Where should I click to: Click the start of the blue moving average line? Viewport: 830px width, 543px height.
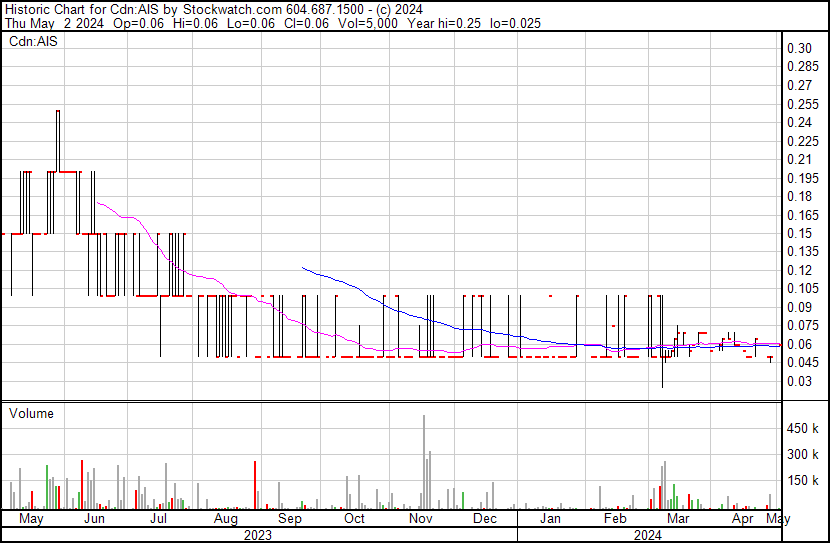[x=302, y=267]
